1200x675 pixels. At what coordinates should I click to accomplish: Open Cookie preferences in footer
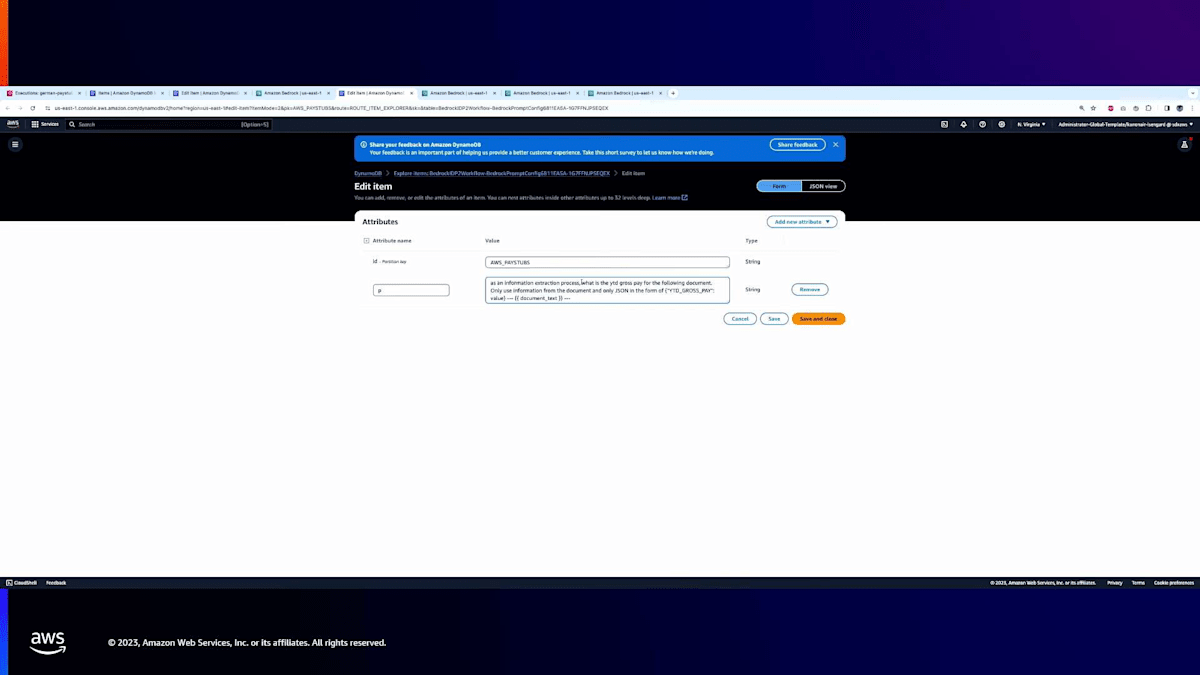pos(1174,582)
